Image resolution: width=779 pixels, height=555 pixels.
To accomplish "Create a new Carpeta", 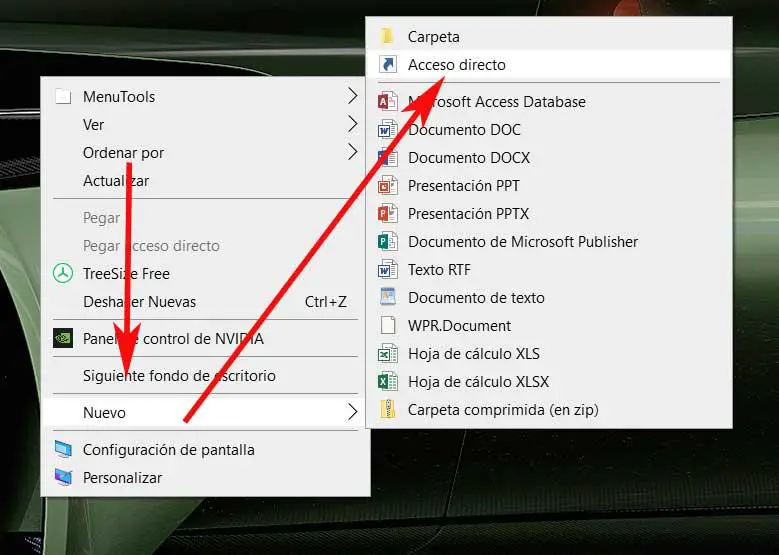I will [549, 36].
